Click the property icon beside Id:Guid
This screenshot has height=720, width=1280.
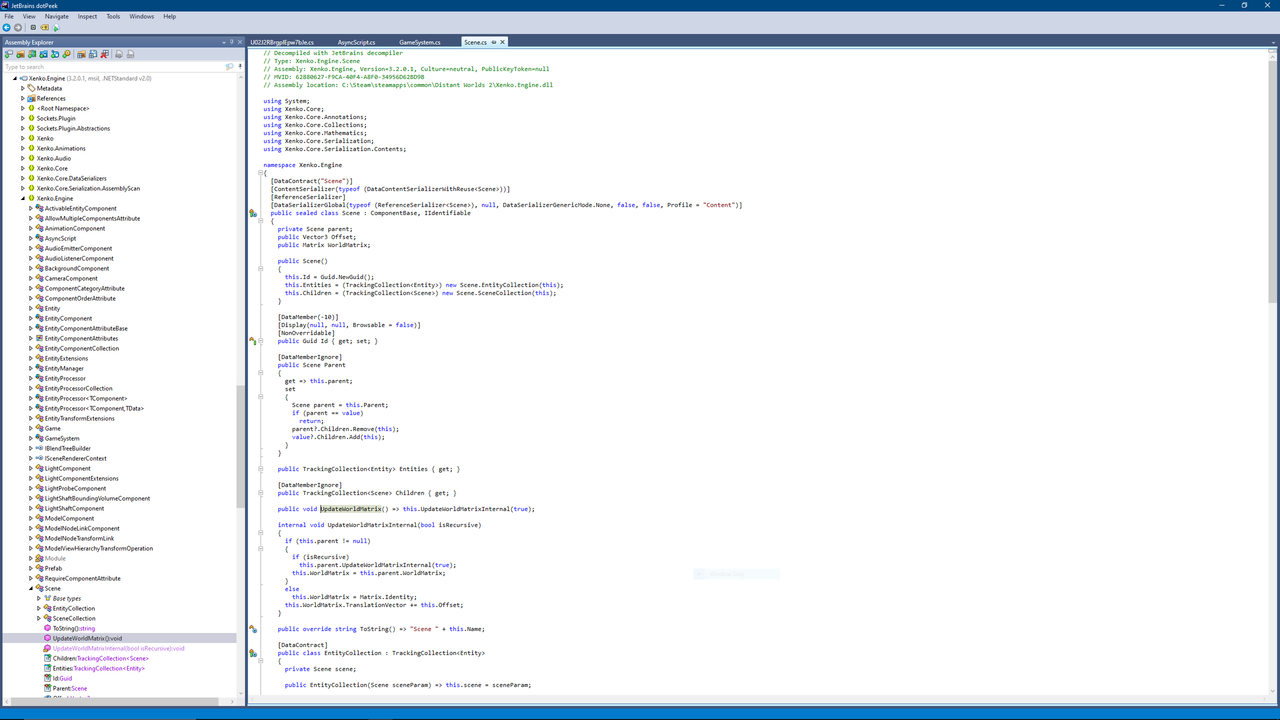pyautogui.click(x=47, y=678)
